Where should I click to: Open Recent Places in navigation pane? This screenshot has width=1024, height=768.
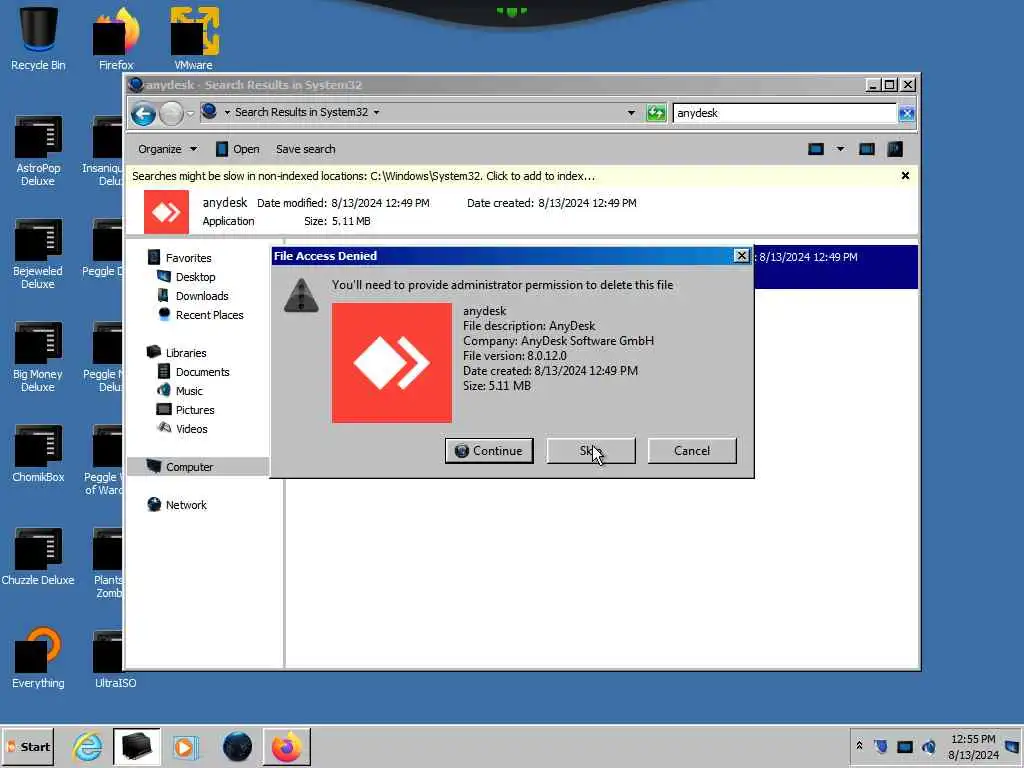pyautogui.click(x=209, y=315)
